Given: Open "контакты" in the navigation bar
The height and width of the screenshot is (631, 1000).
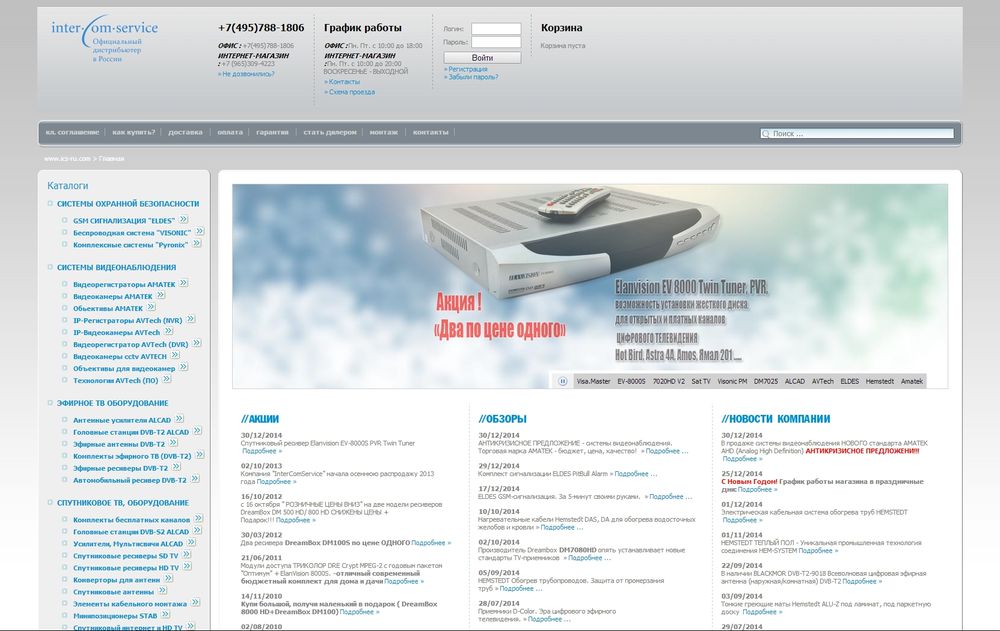Looking at the screenshot, I should pyautogui.click(x=430, y=133).
